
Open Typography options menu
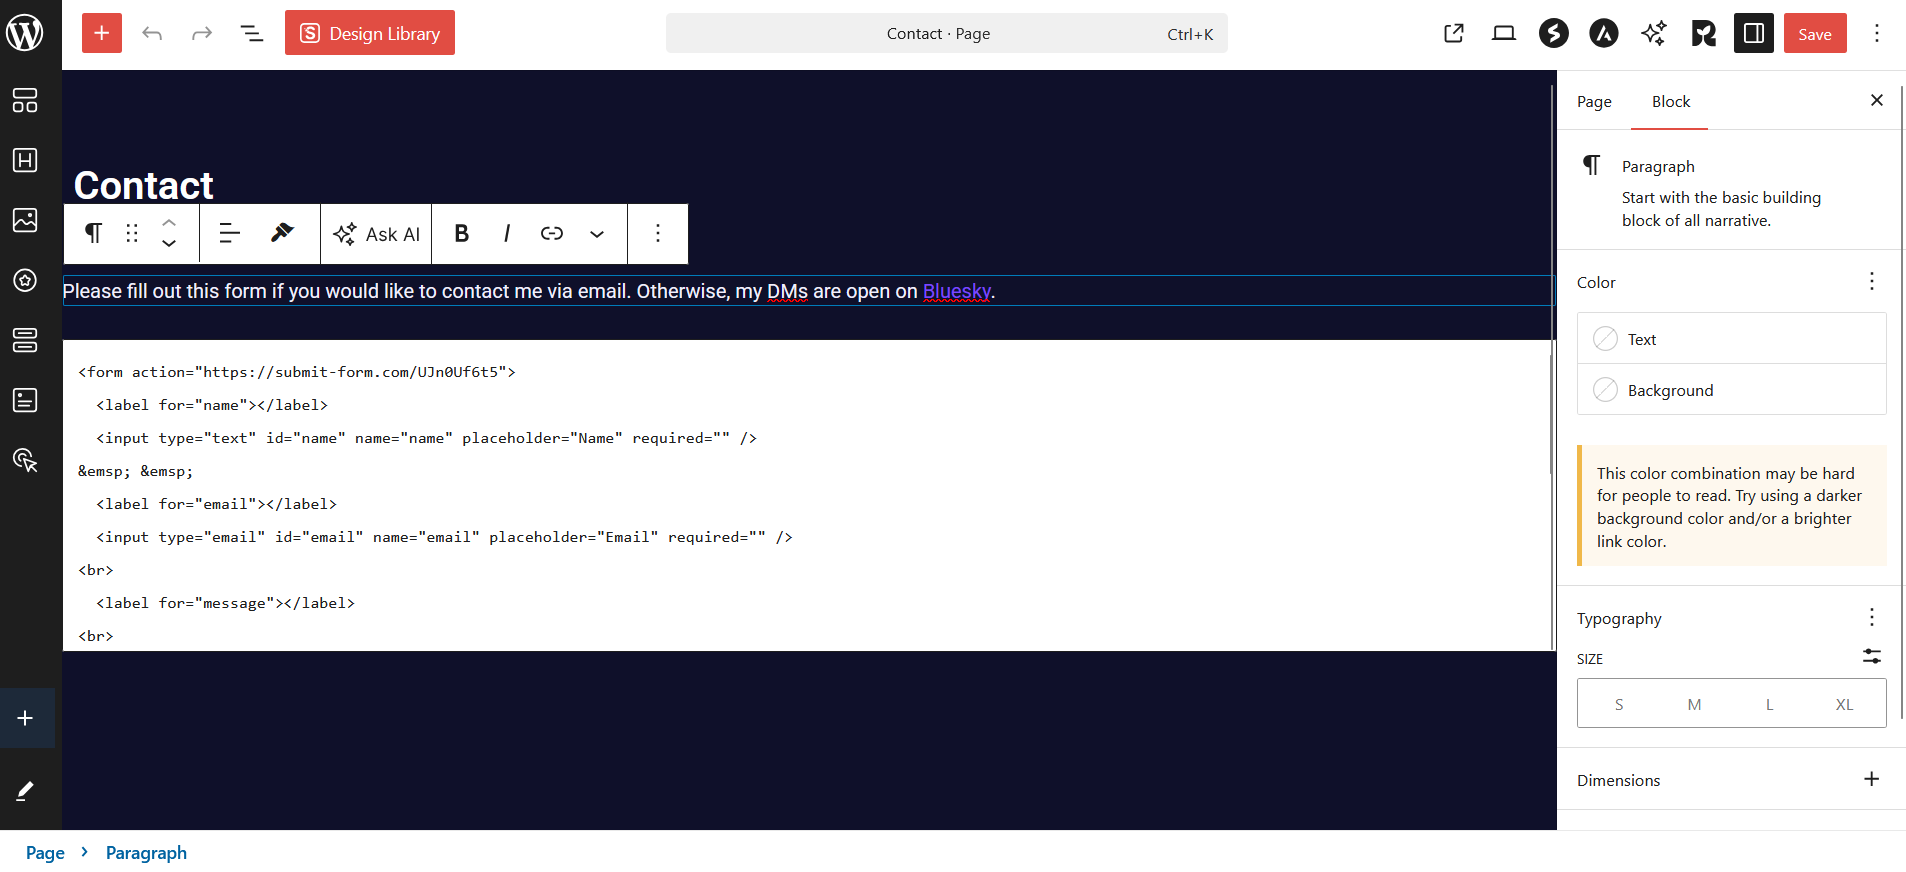click(x=1871, y=617)
